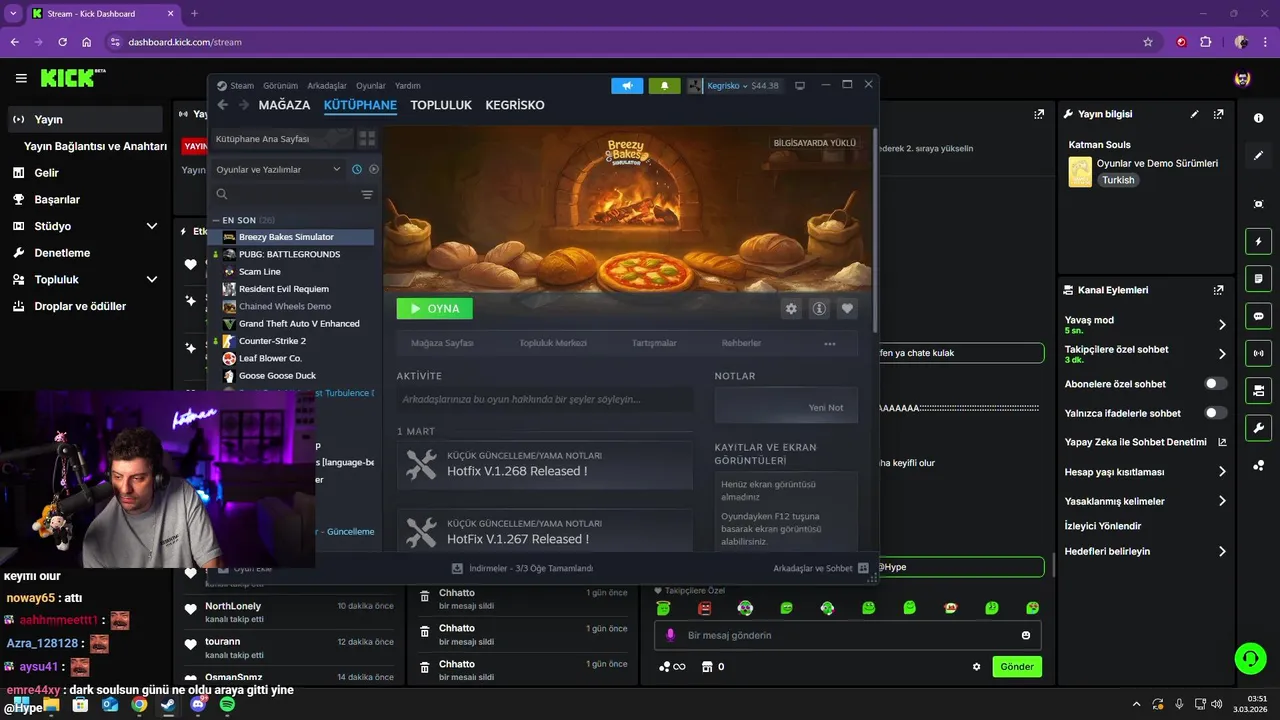Open Discord from taskbar
Image resolution: width=1280 pixels, height=720 pixels.
[198, 705]
